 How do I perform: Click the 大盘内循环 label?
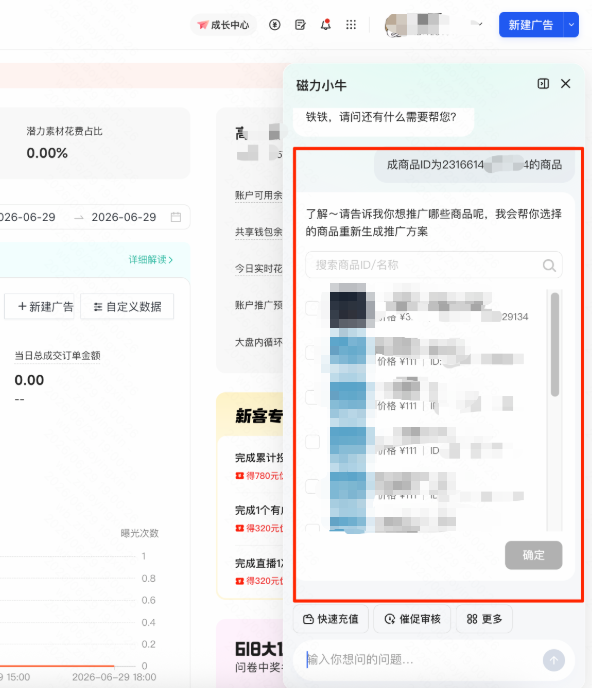[258, 342]
